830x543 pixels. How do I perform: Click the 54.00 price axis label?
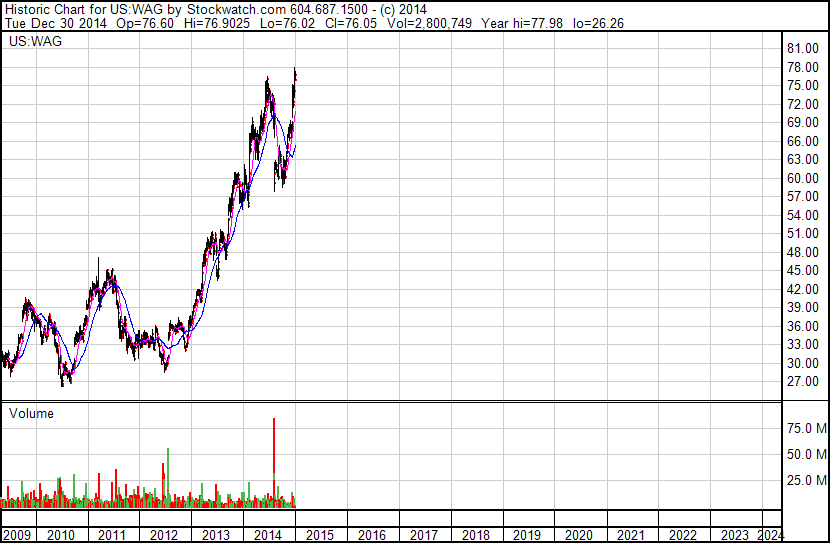pyautogui.click(x=803, y=215)
